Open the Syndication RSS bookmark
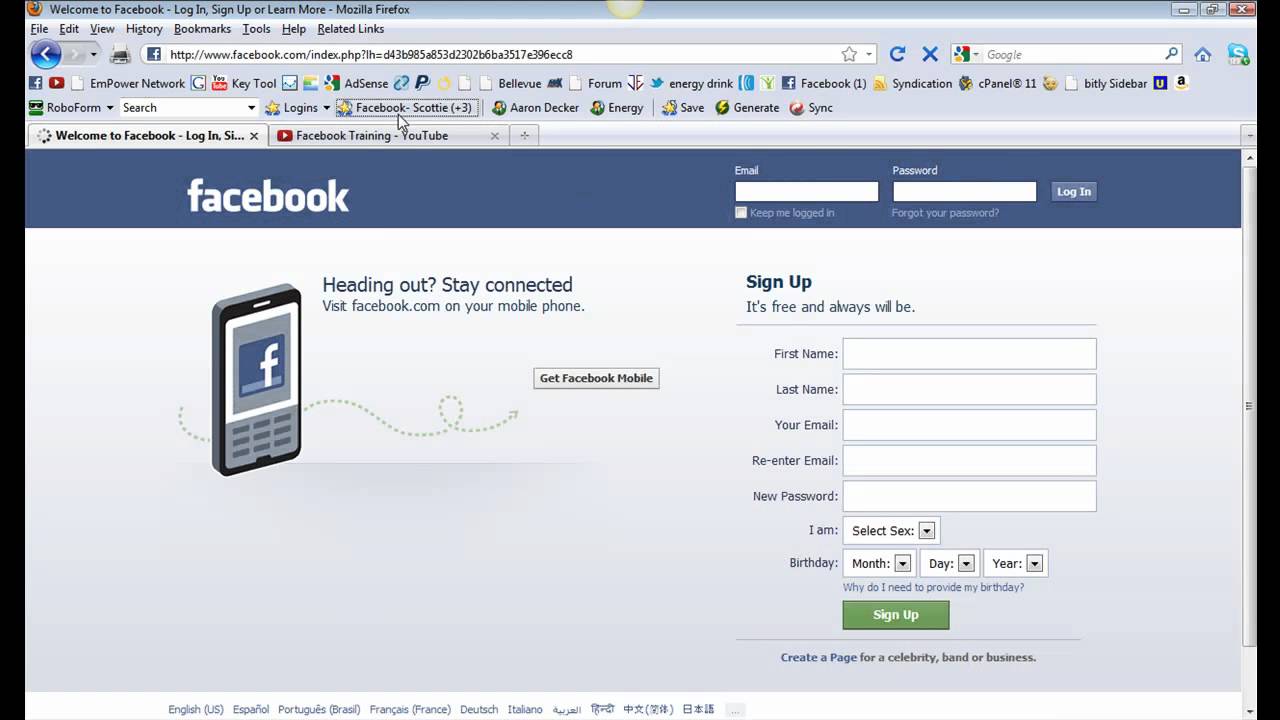This screenshot has width=1280, height=720. point(912,83)
